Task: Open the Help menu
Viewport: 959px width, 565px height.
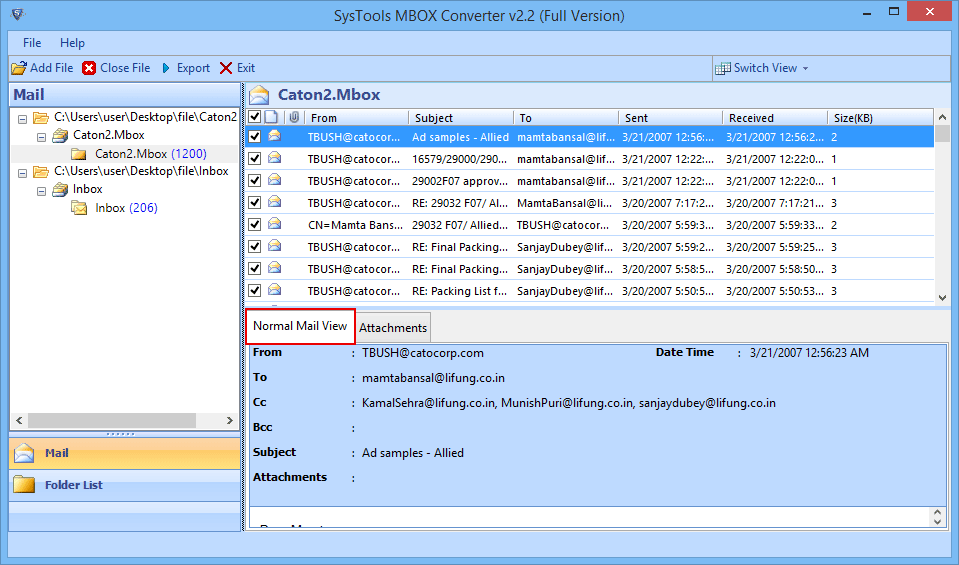Action: click(x=72, y=43)
